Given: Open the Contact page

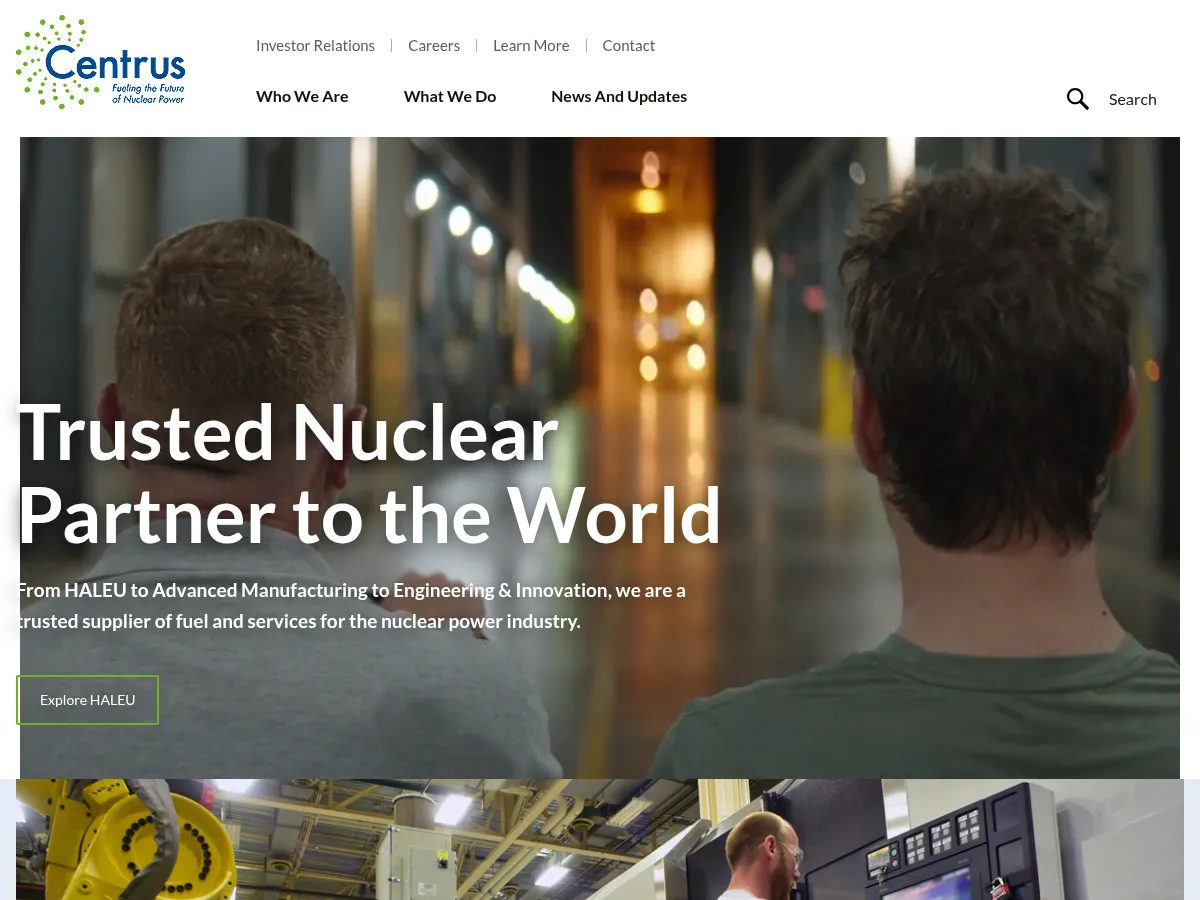Looking at the screenshot, I should [x=628, y=45].
